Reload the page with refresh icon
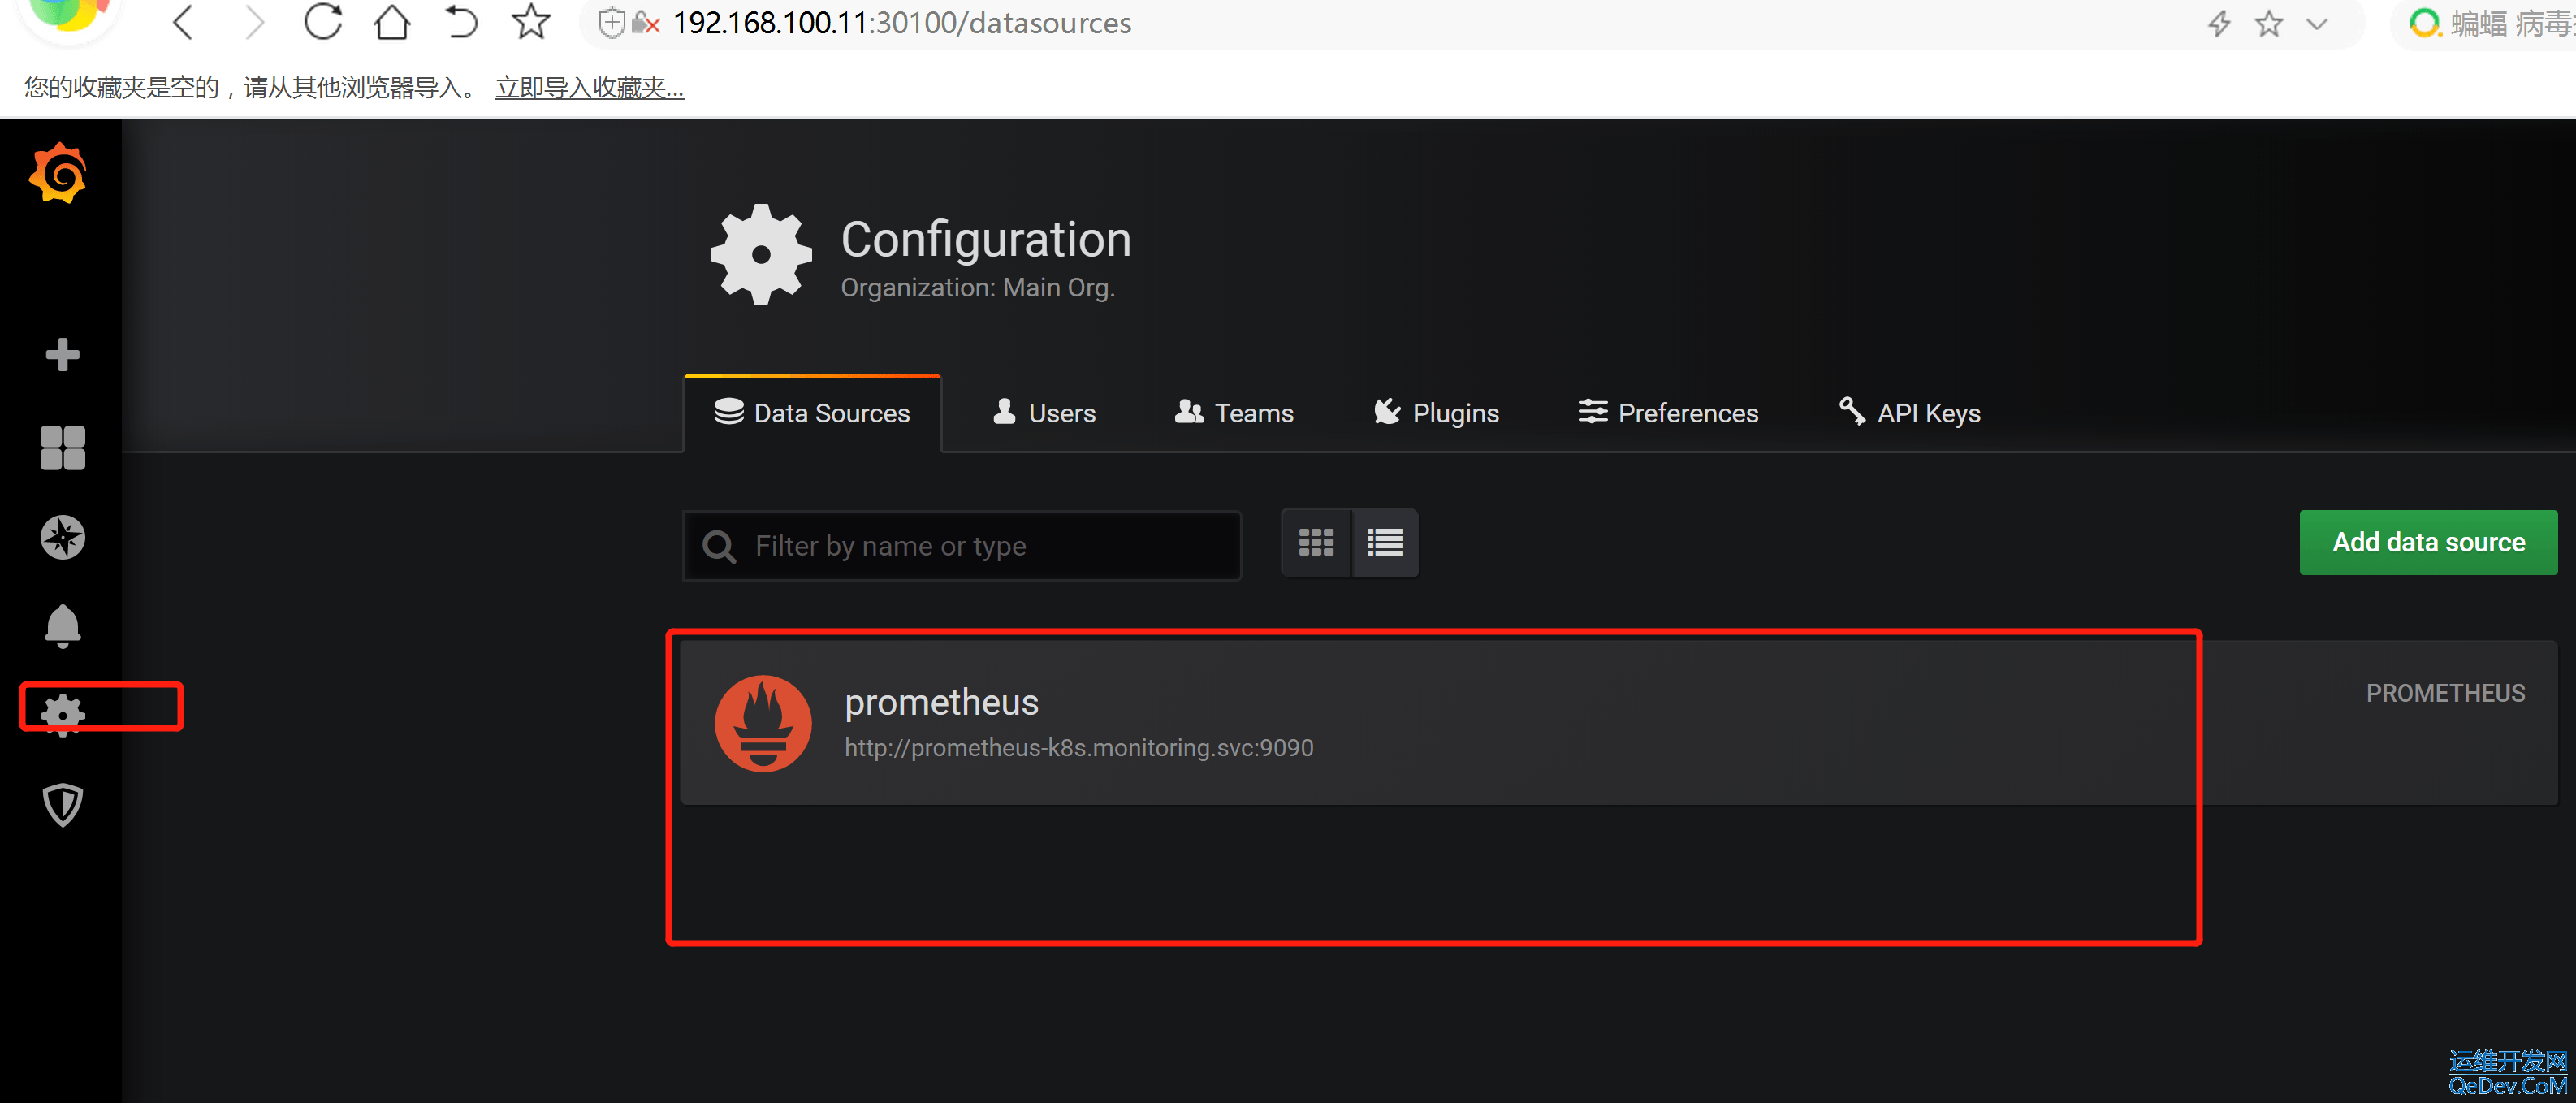 pos(323,22)
